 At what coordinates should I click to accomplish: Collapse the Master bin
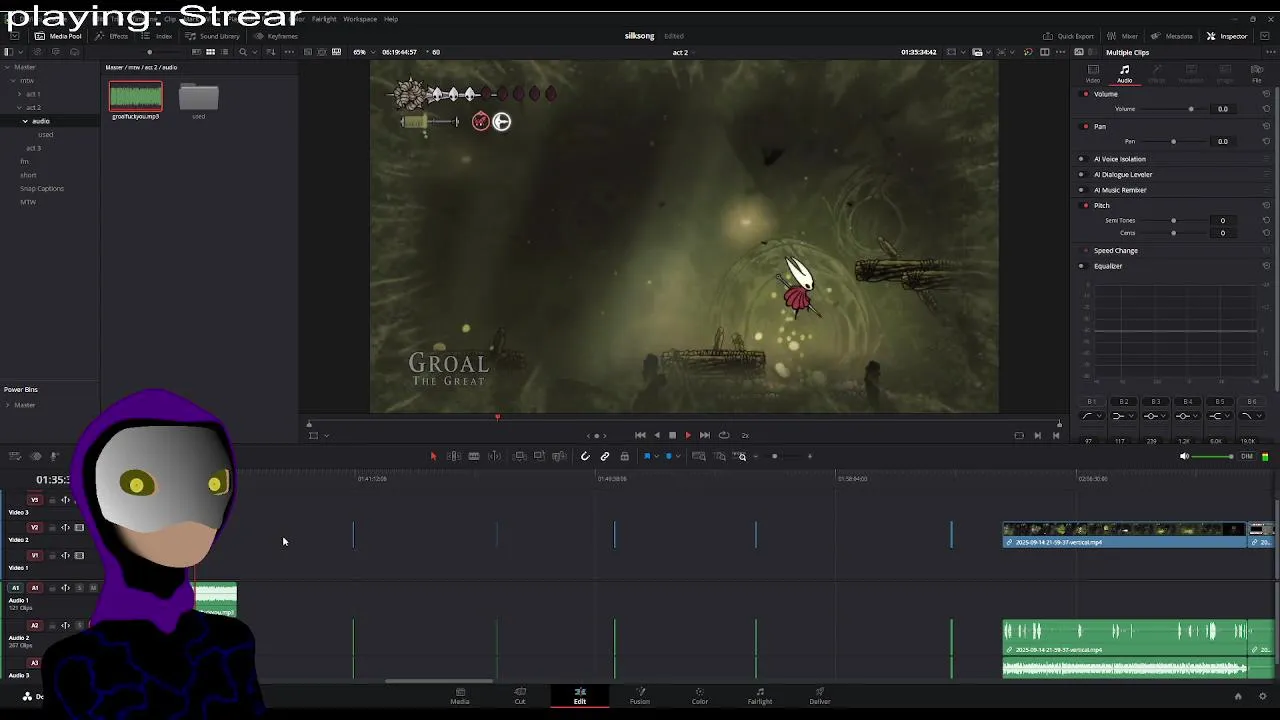[x=7, y=67]
